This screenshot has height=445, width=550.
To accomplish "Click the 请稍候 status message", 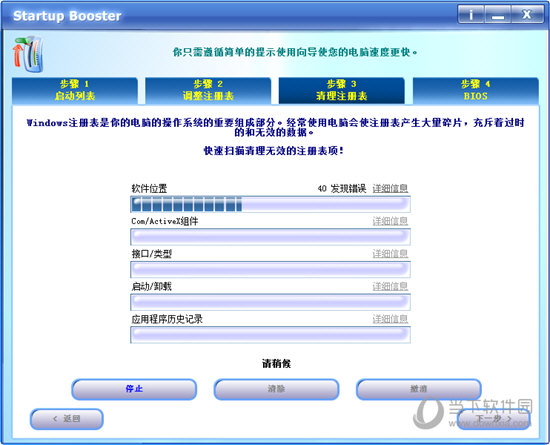I will (x=276, y=364).
